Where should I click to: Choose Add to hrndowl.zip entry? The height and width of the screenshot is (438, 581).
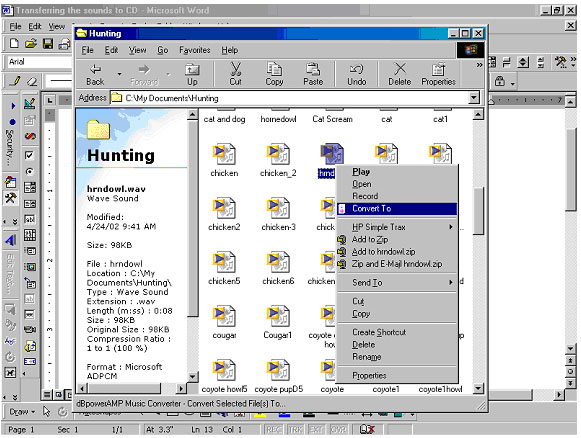click(397, 252)
